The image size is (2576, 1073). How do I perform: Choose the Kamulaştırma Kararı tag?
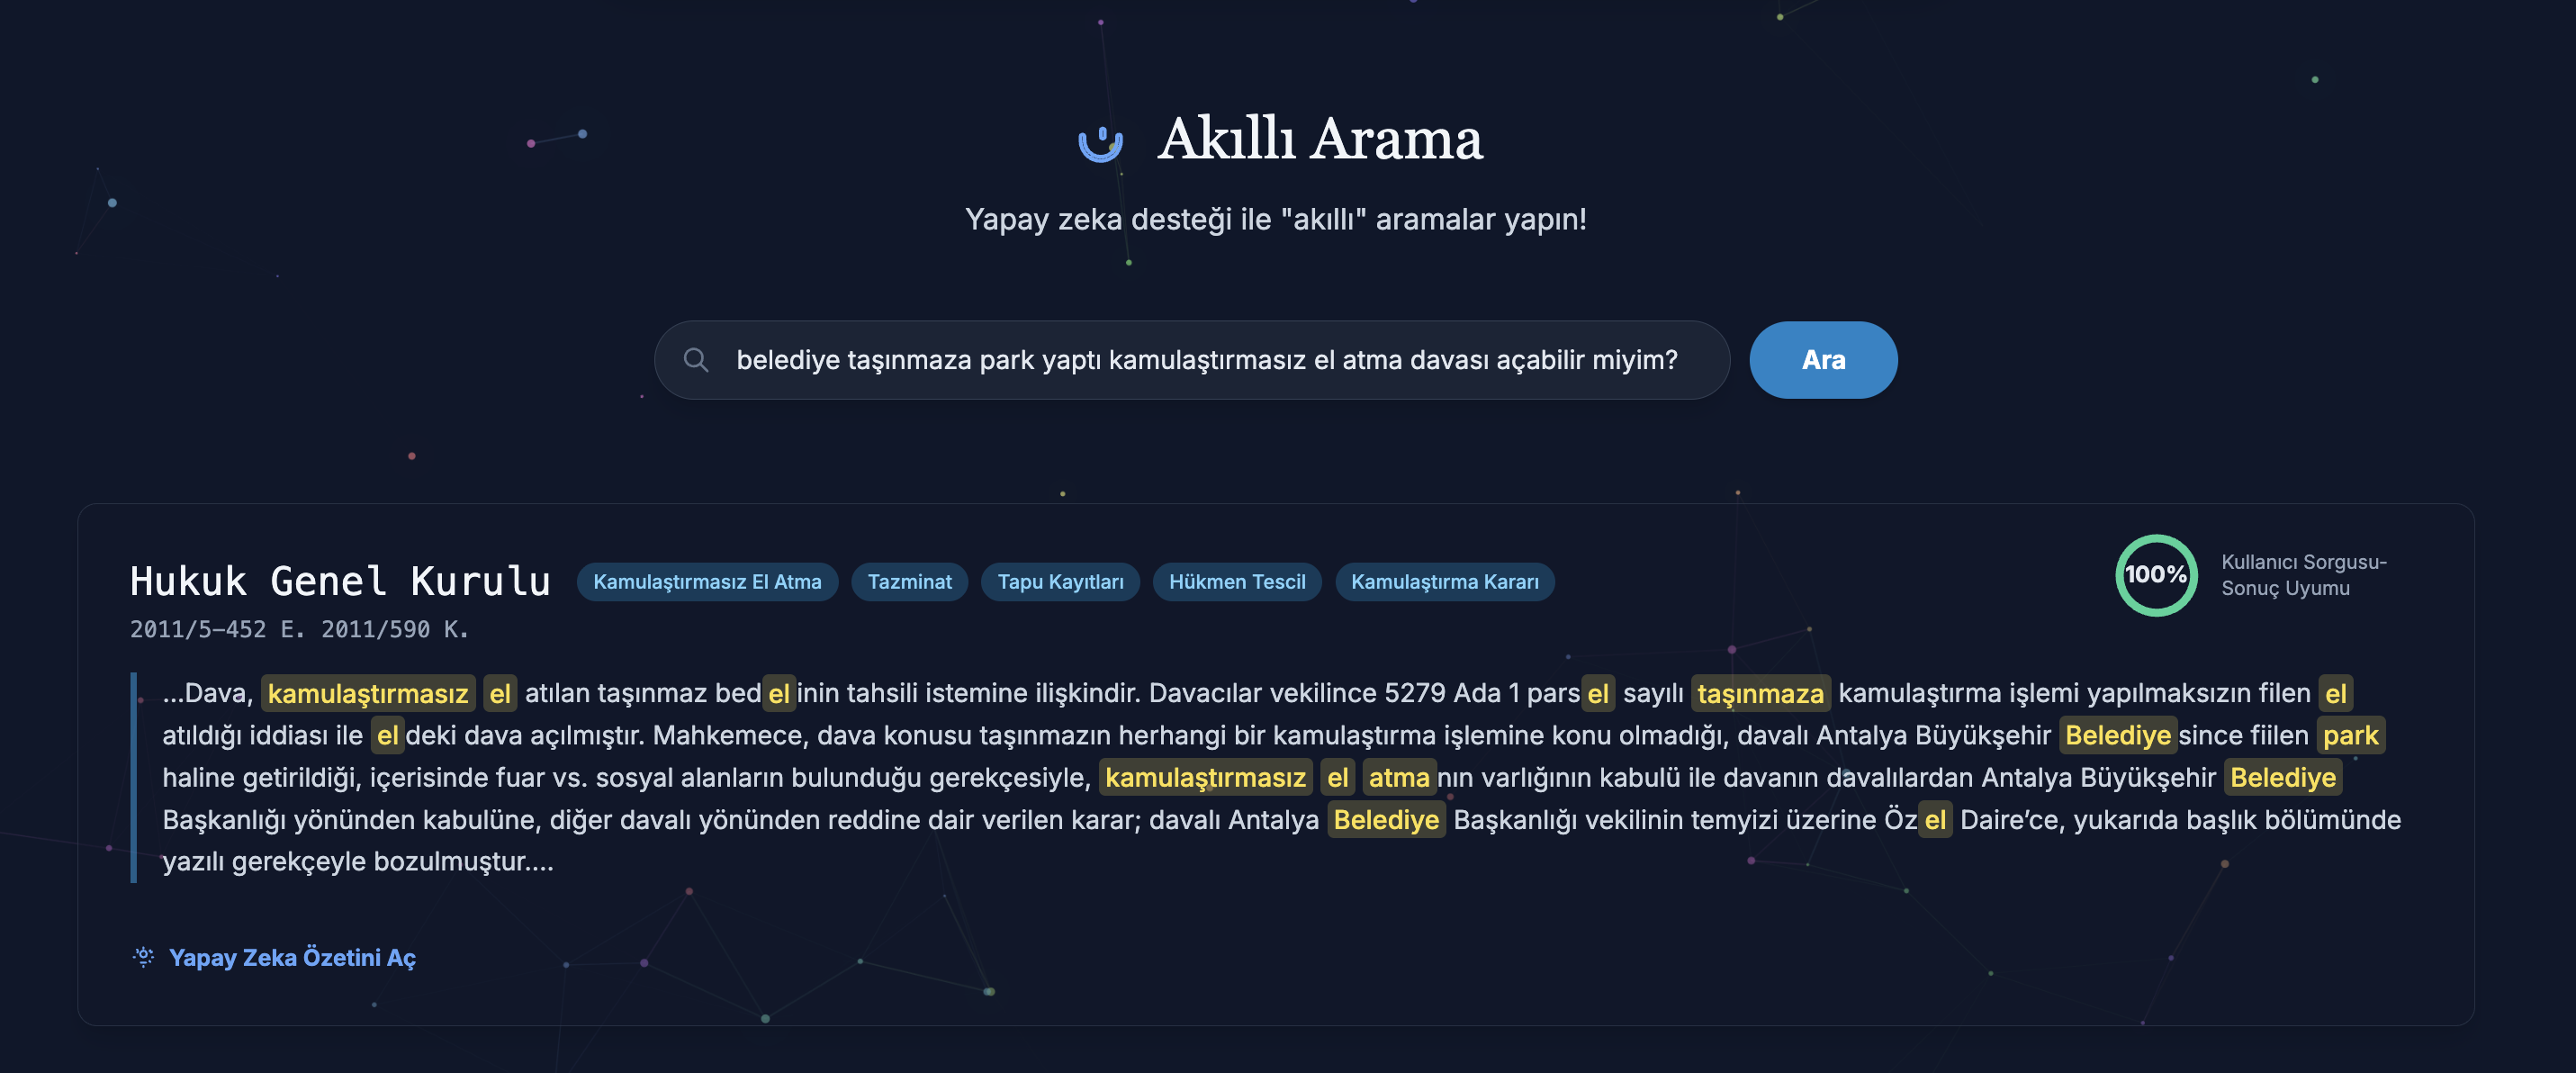pos(1444,582)
